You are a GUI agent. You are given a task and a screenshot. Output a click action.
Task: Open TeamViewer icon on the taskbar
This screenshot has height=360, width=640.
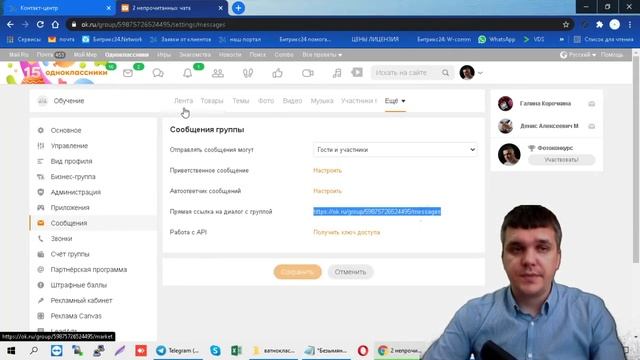click(56, 351)
